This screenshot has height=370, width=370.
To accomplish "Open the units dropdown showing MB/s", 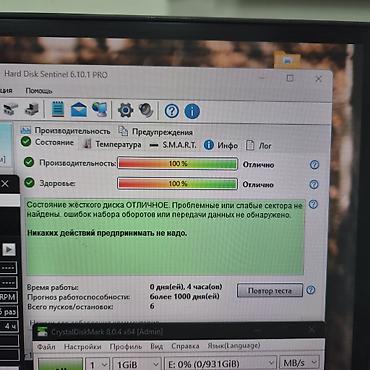I will (x=299, y=363).
